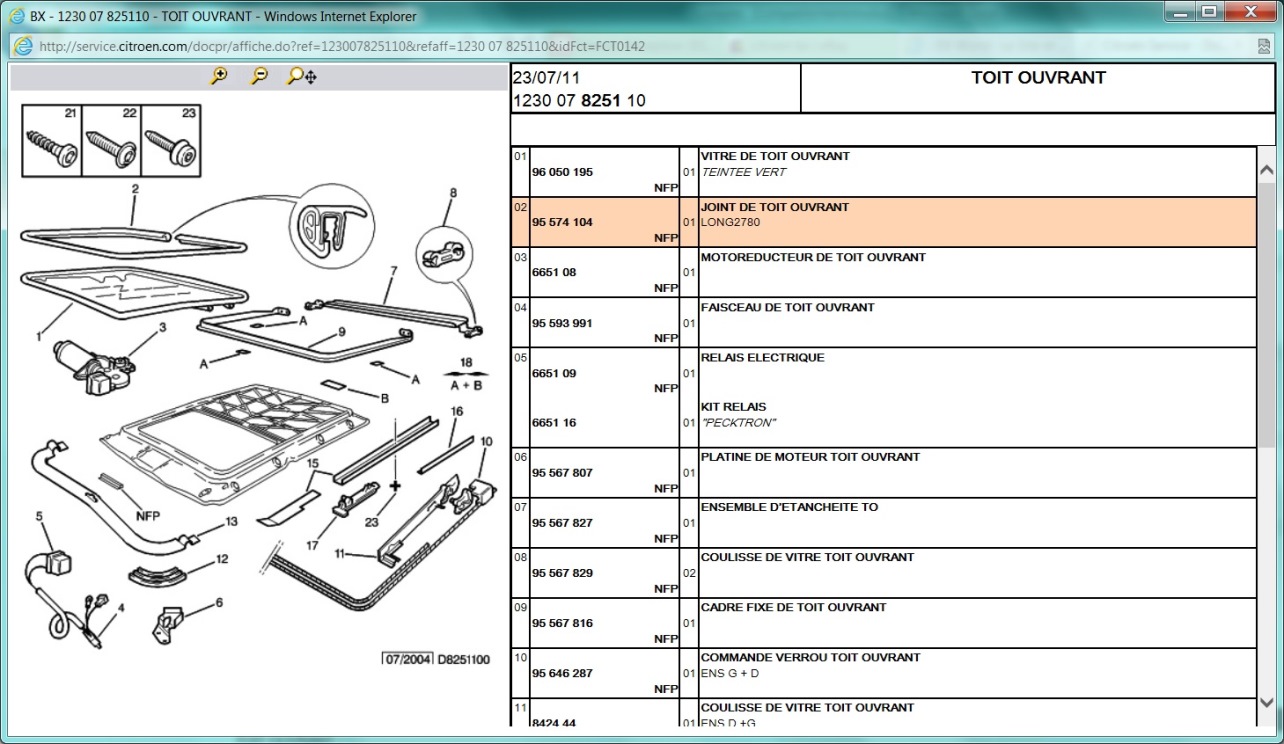Maximize the Internet Explorer window

pos(1209,13)
